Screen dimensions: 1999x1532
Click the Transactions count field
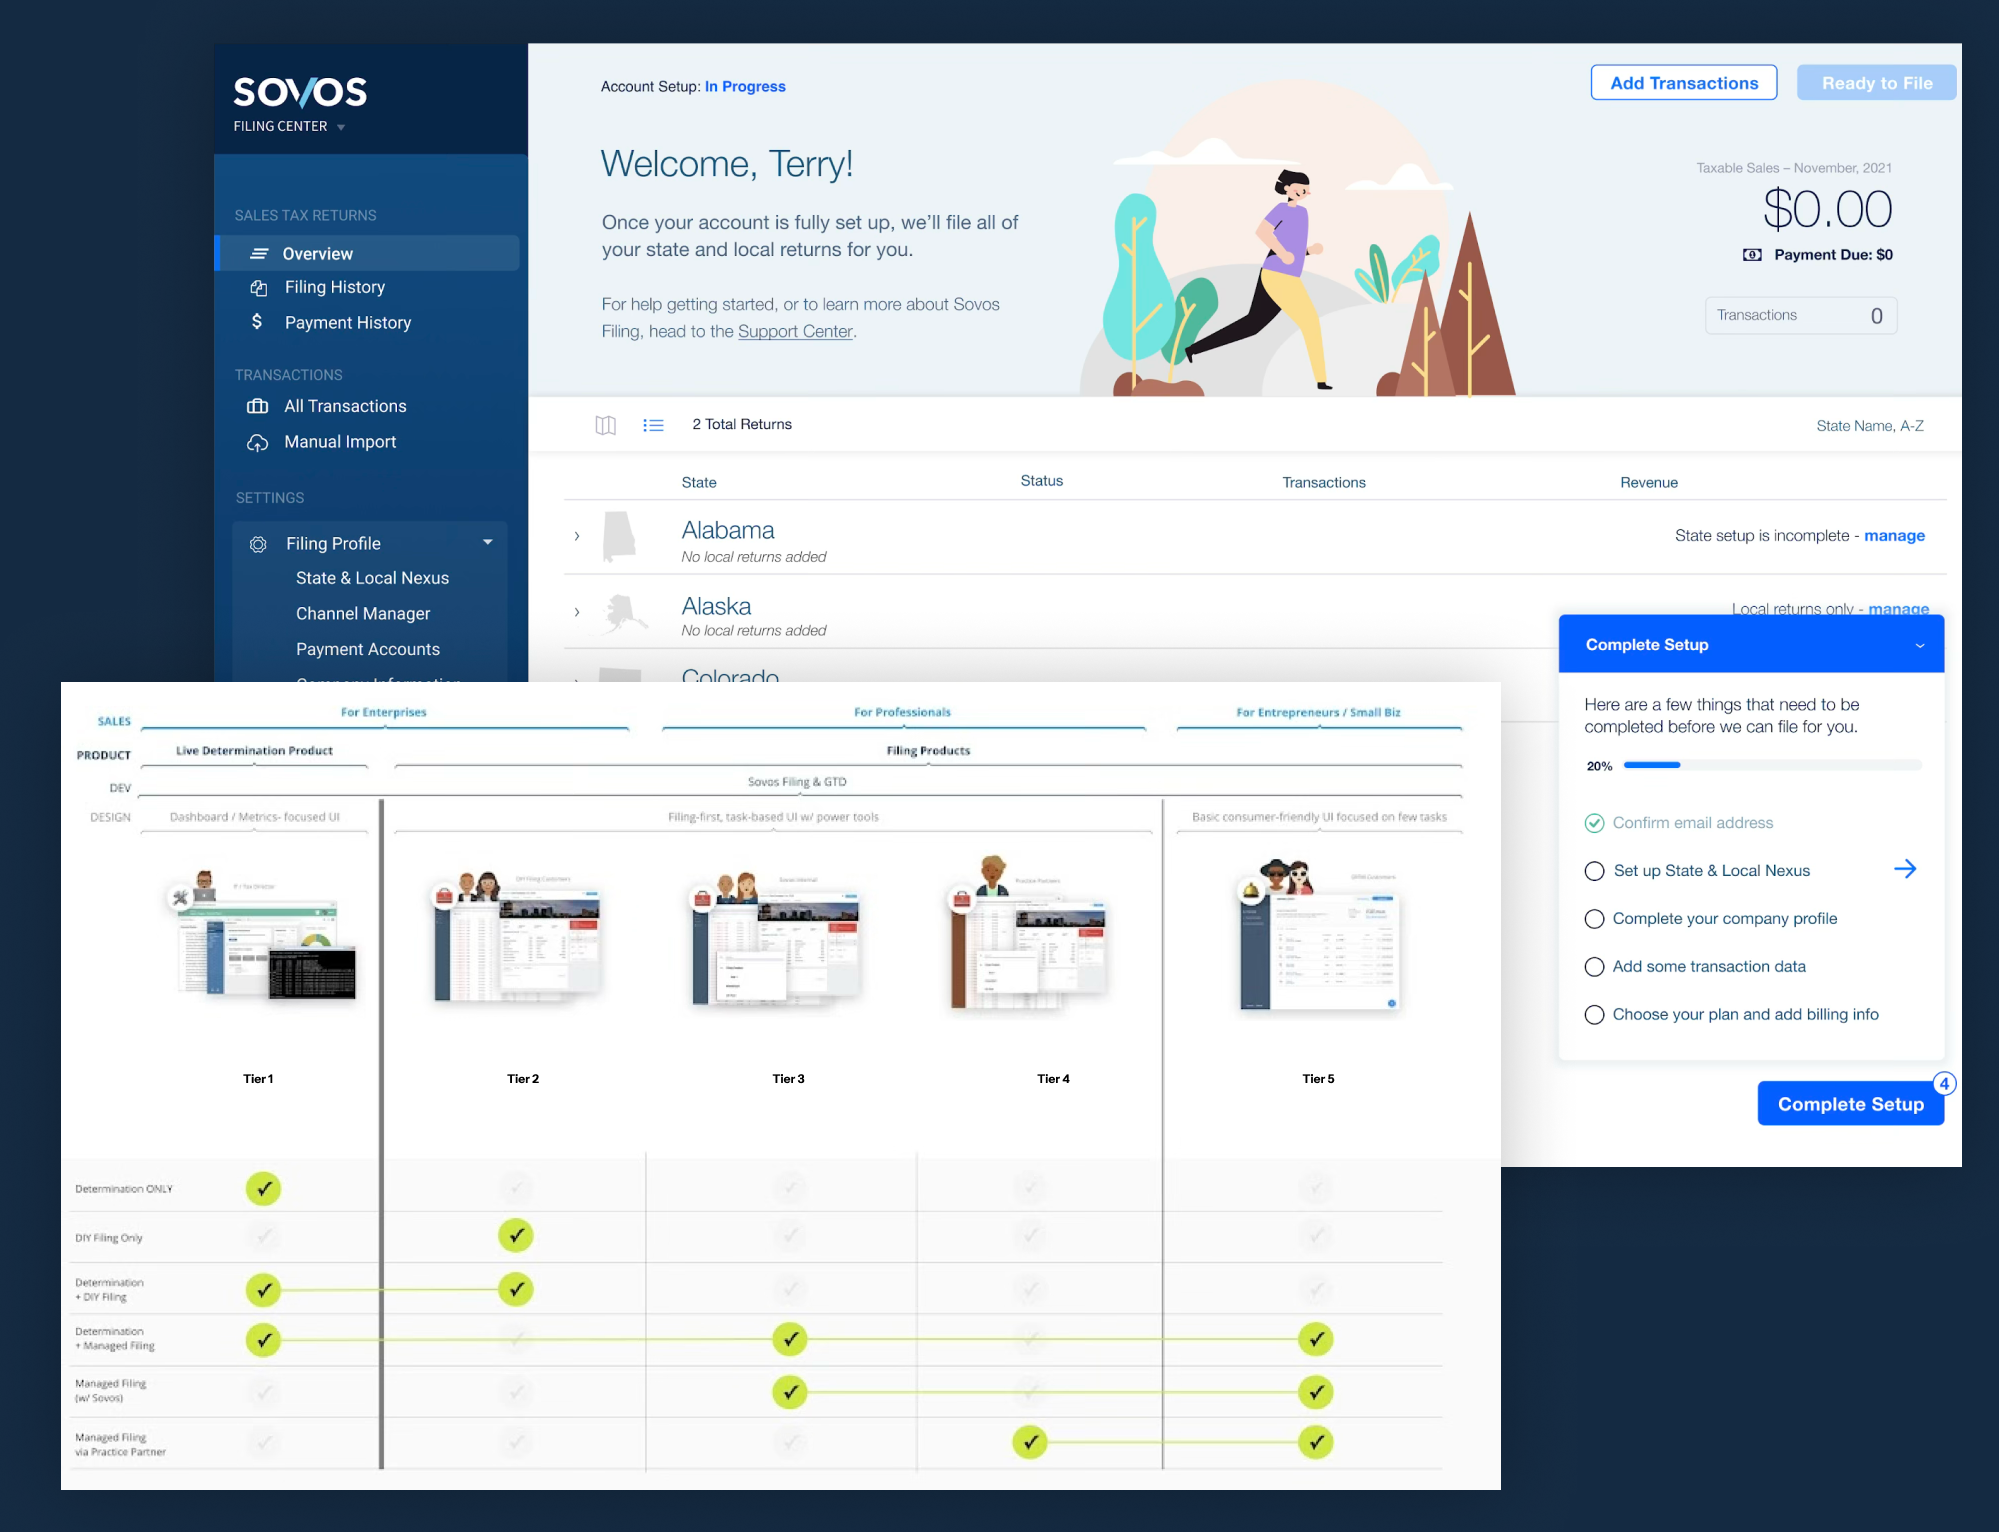1801,315
